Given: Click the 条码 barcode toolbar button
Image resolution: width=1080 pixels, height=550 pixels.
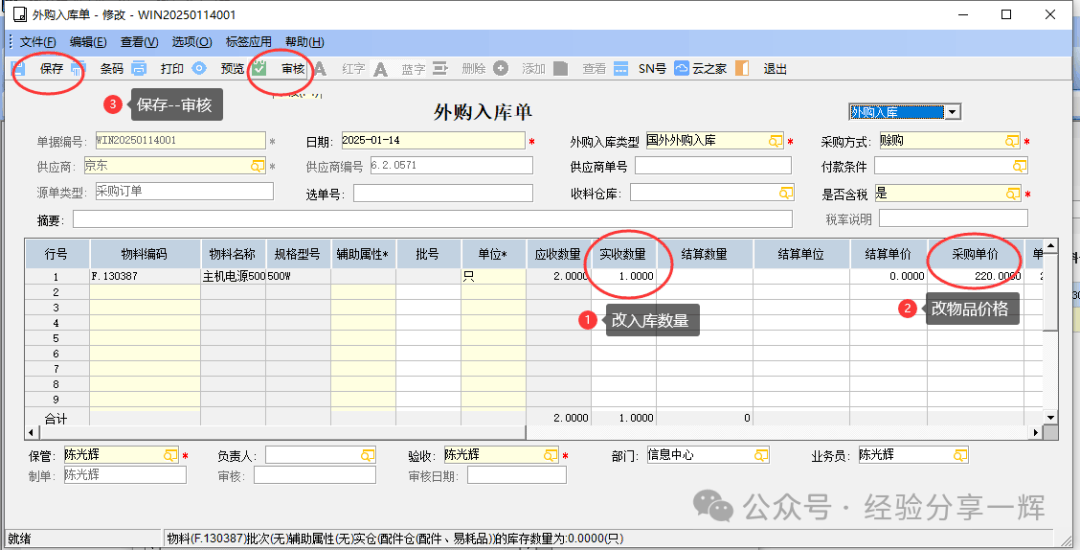Looking at the screenshot, I should pos(111,69).
